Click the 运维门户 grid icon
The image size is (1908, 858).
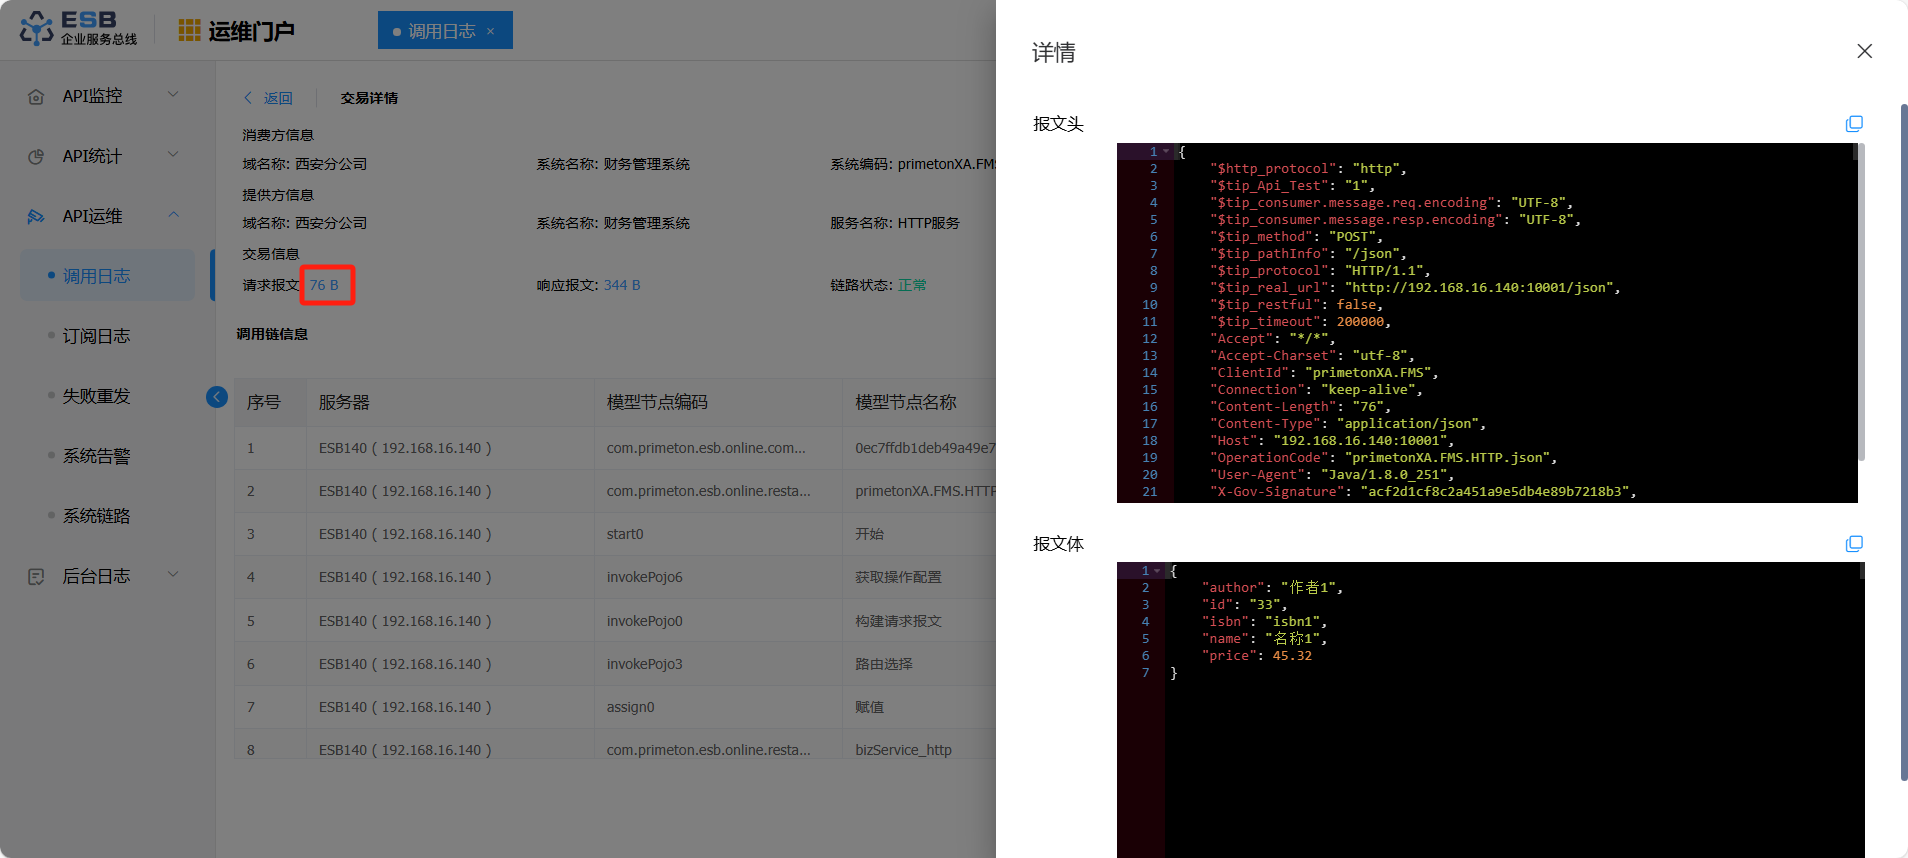pos(189,30)
